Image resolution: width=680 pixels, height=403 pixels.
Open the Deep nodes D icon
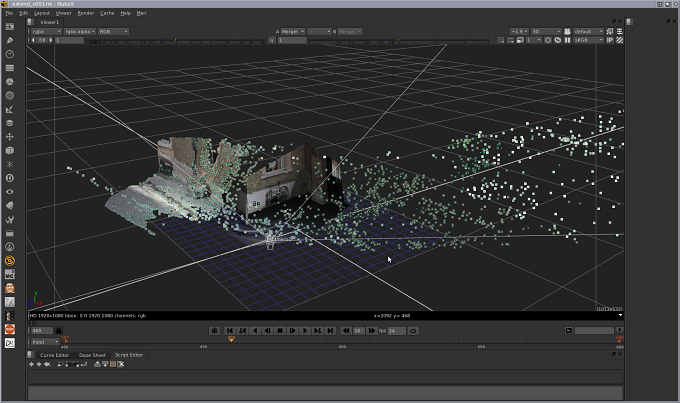10,178
